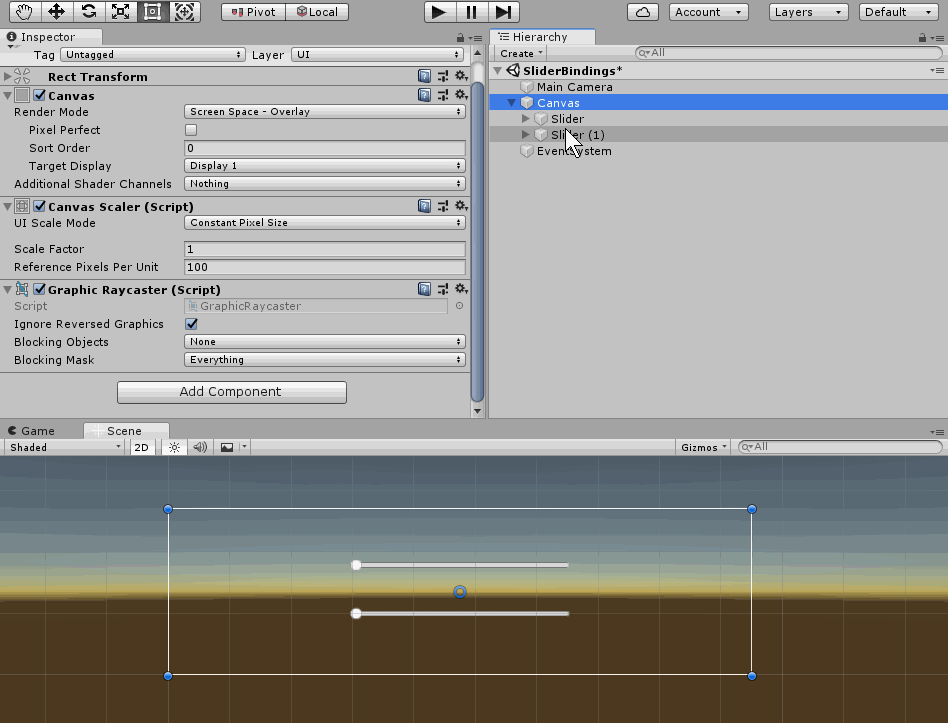The width and height of the screenshot is (948, 723).
Task: Disable the Canvas Scaler component checkbox
Action: pos(39,206)
